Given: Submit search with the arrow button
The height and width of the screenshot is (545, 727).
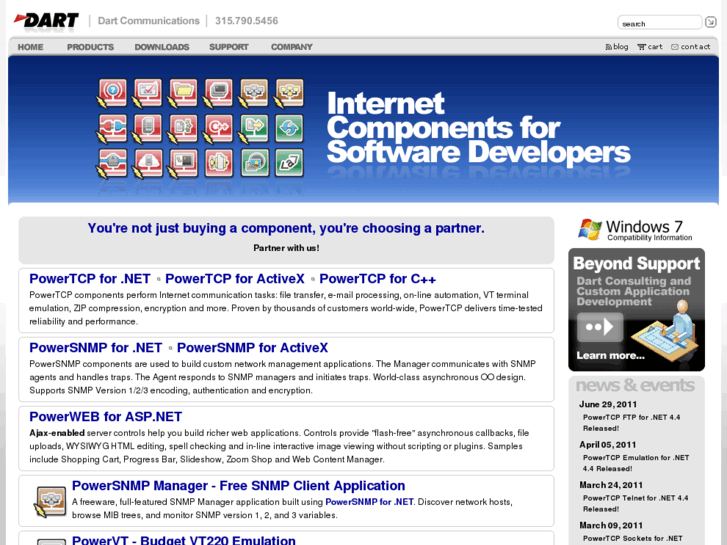Looking at the screenshot, I should point(710,22).
